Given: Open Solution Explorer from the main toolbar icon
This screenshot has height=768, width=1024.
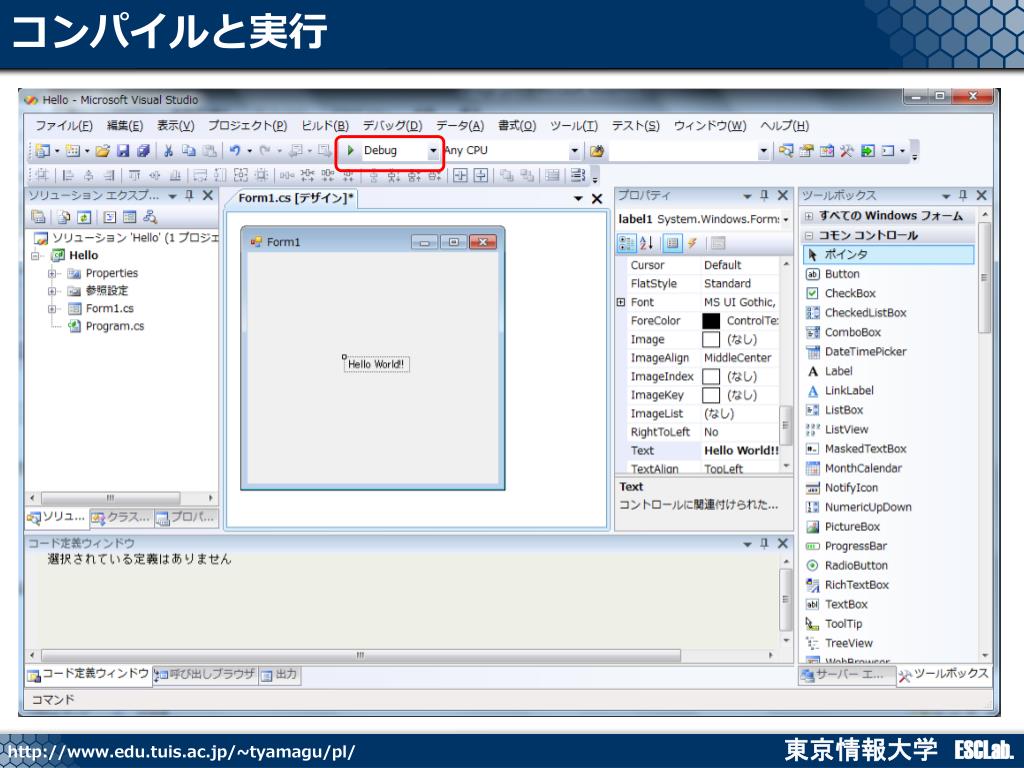Looking at the screenshot, I should click(x=786, y=151).
